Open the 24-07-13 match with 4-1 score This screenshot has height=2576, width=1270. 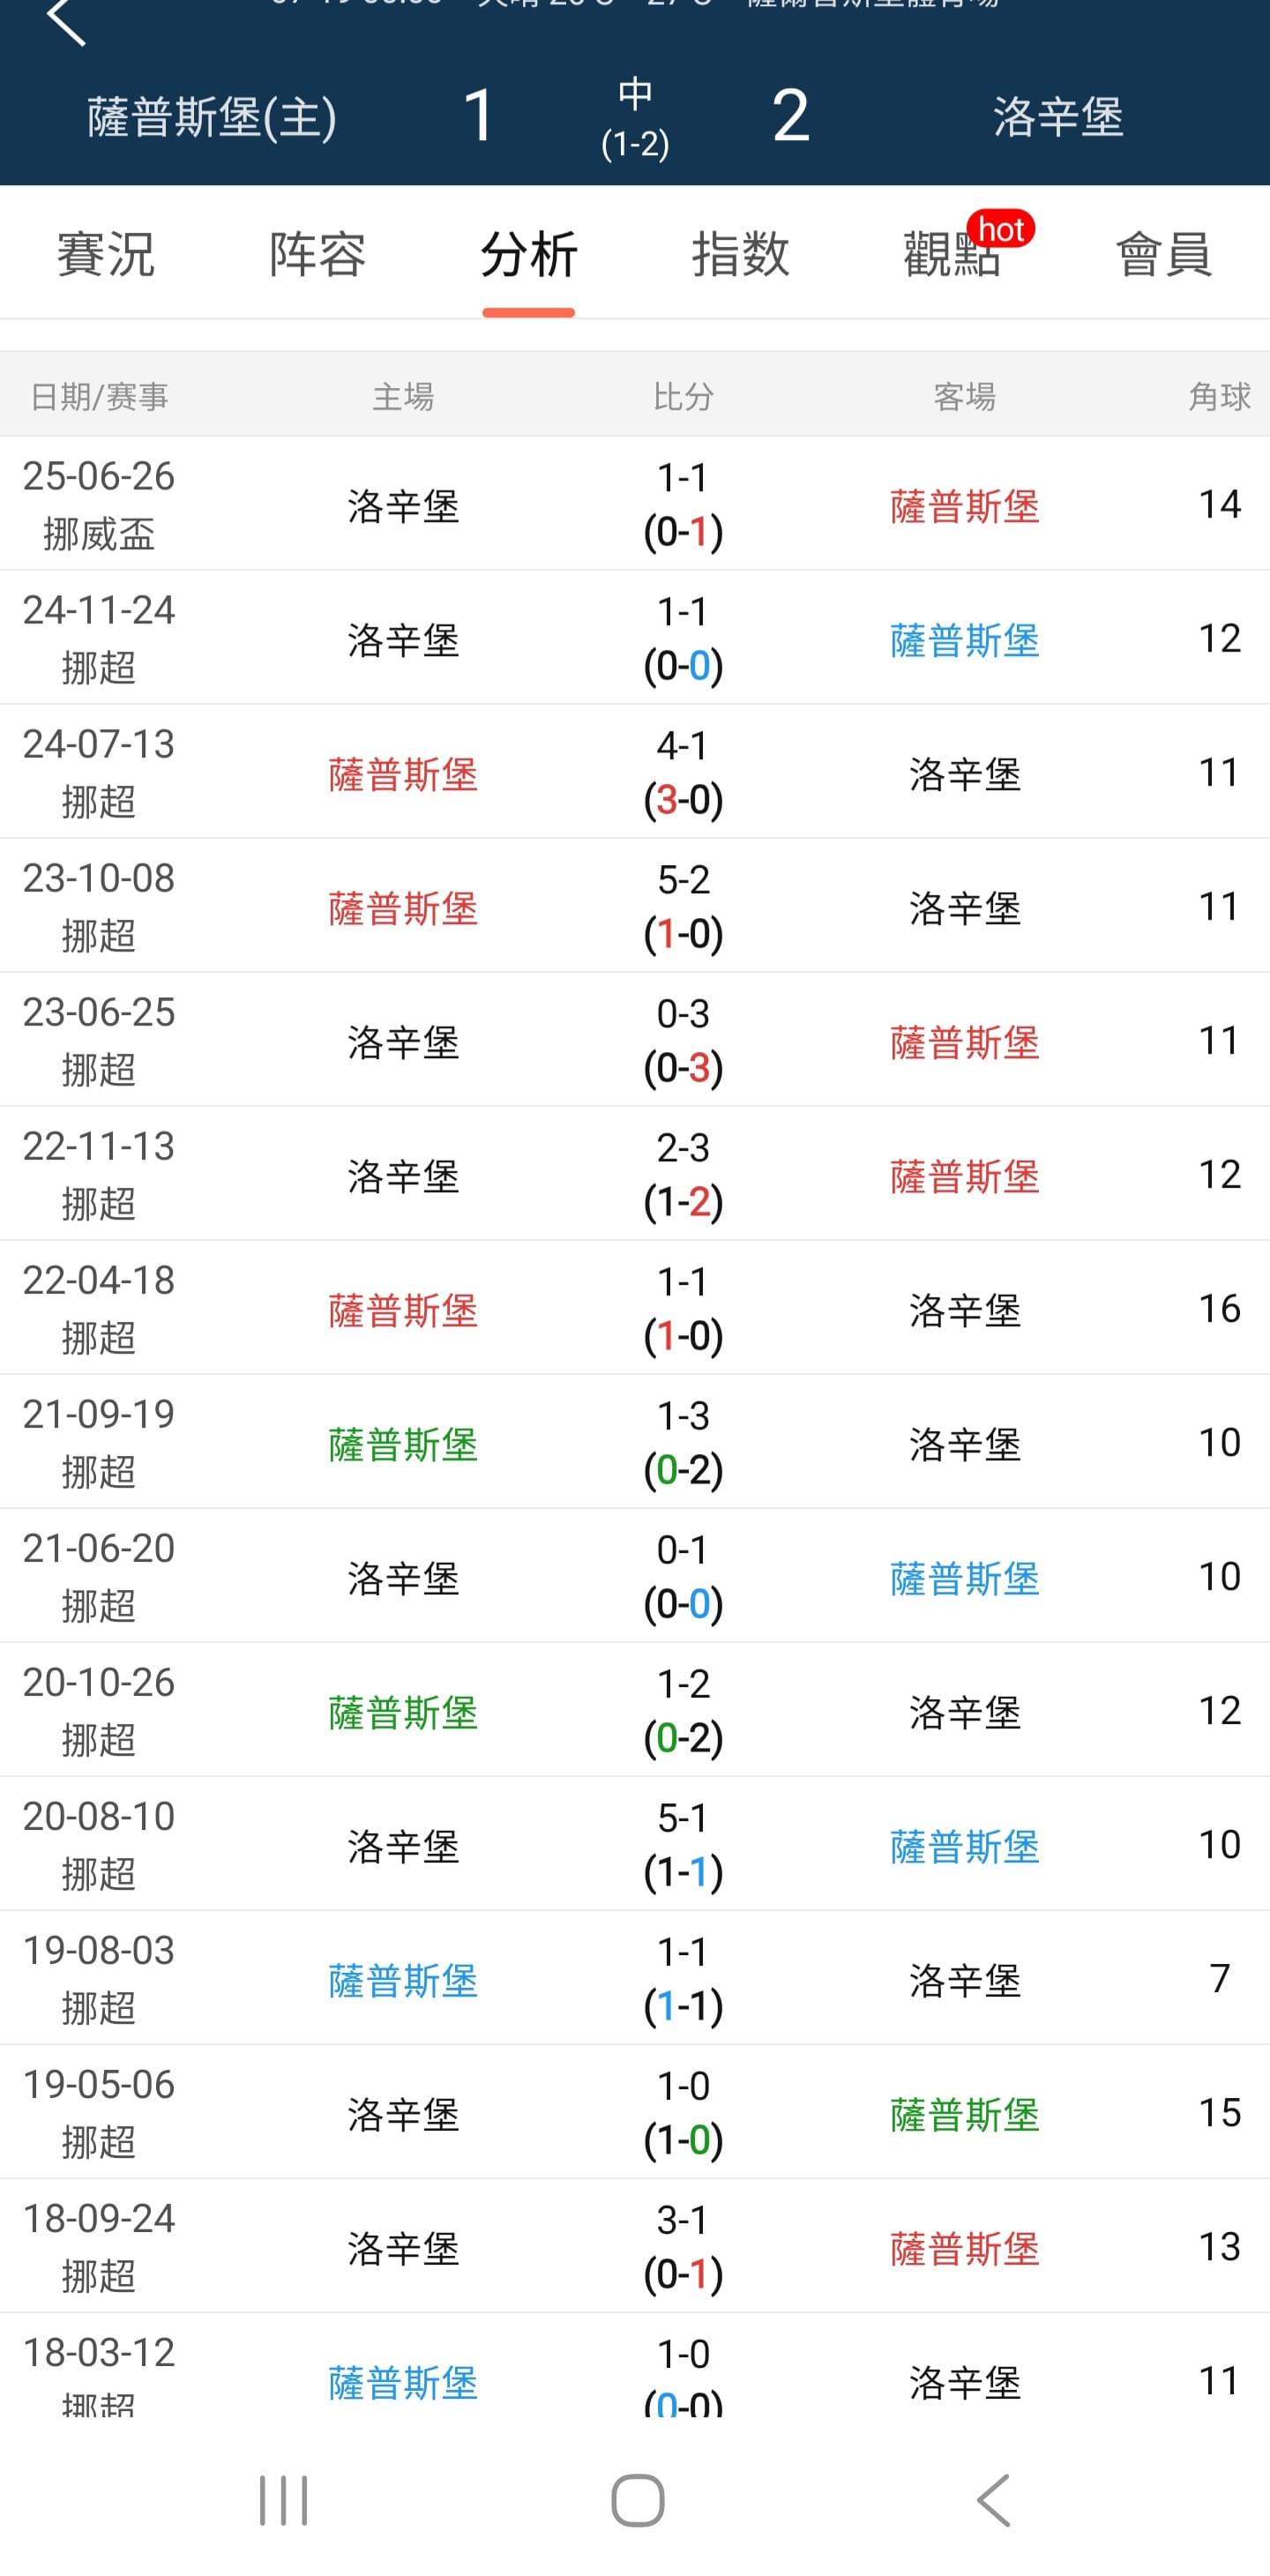tap(635, 772)
